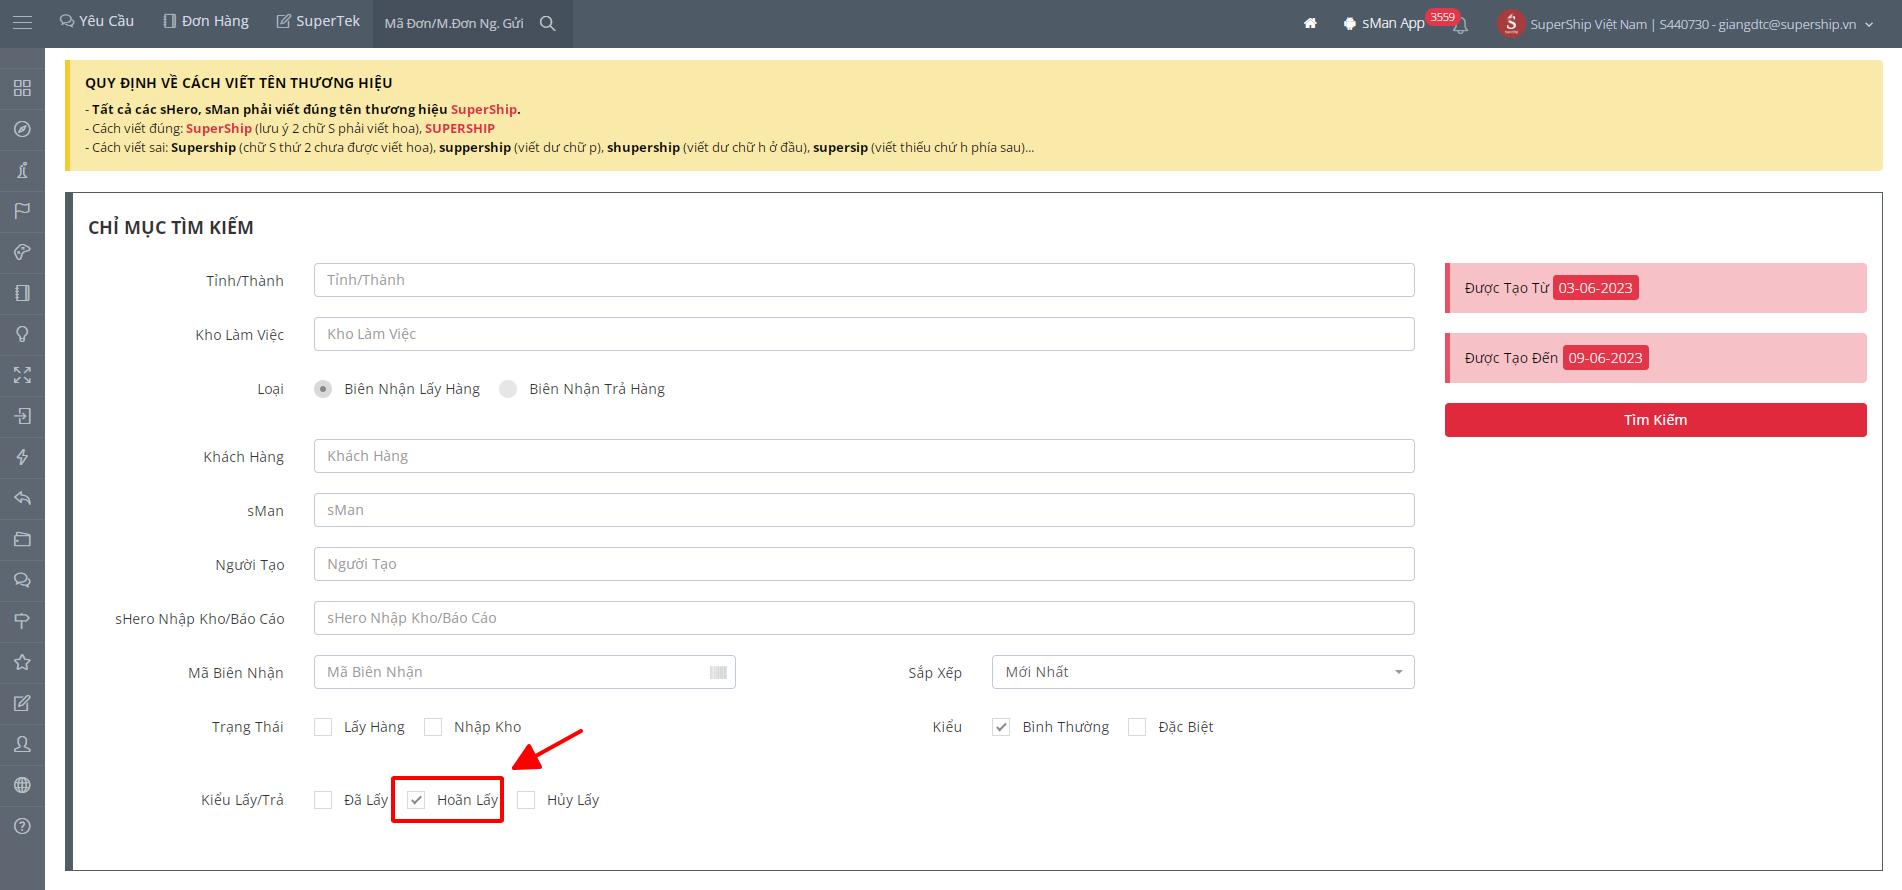Click the compass icon in sidebar
Screen dimensions: 1902x890
point(22,129)
